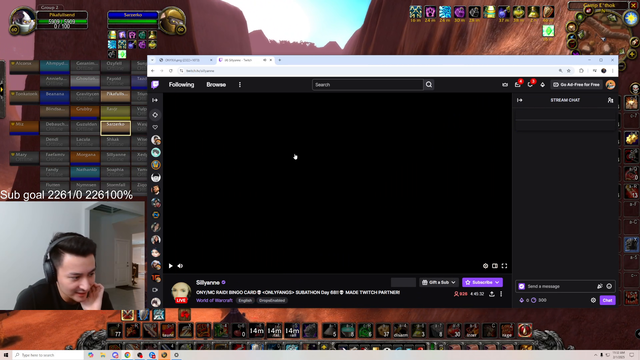640x360 pixels.
Task: Open the Following tab on Twitch
Action: (x=181, y=84)
